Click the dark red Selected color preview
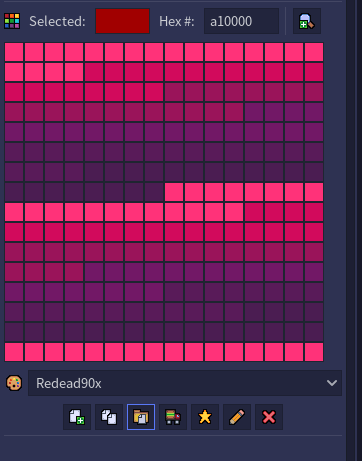Screen dimensions: 362x461 point(123,21)
